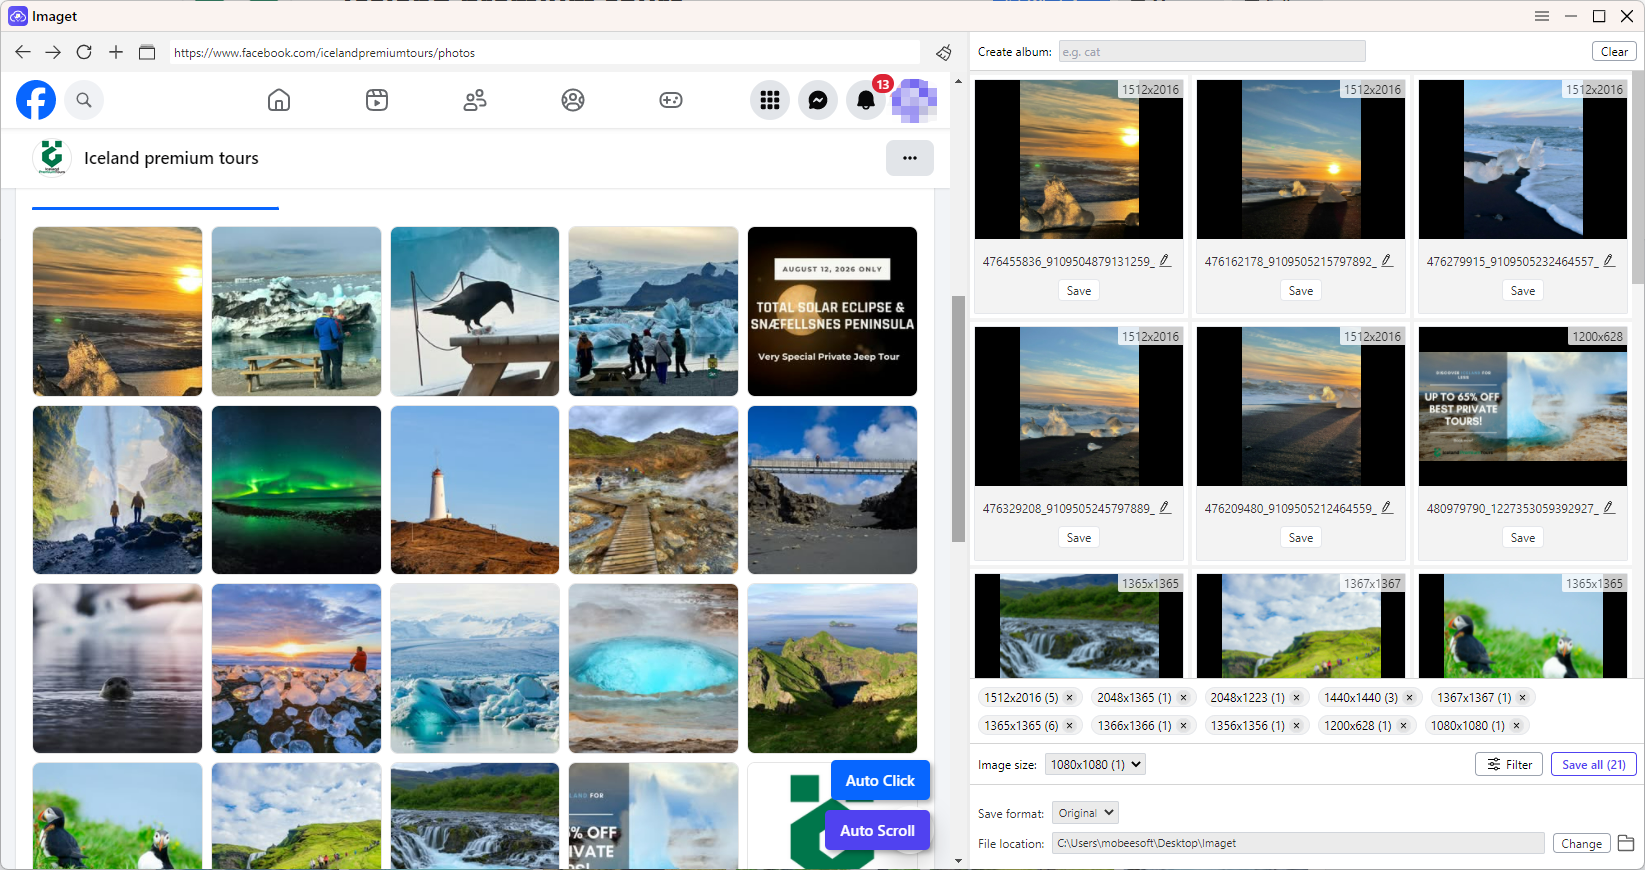Save image 476455836_9109504879131259_
1645x870 pixels.
pos(1079,291)
